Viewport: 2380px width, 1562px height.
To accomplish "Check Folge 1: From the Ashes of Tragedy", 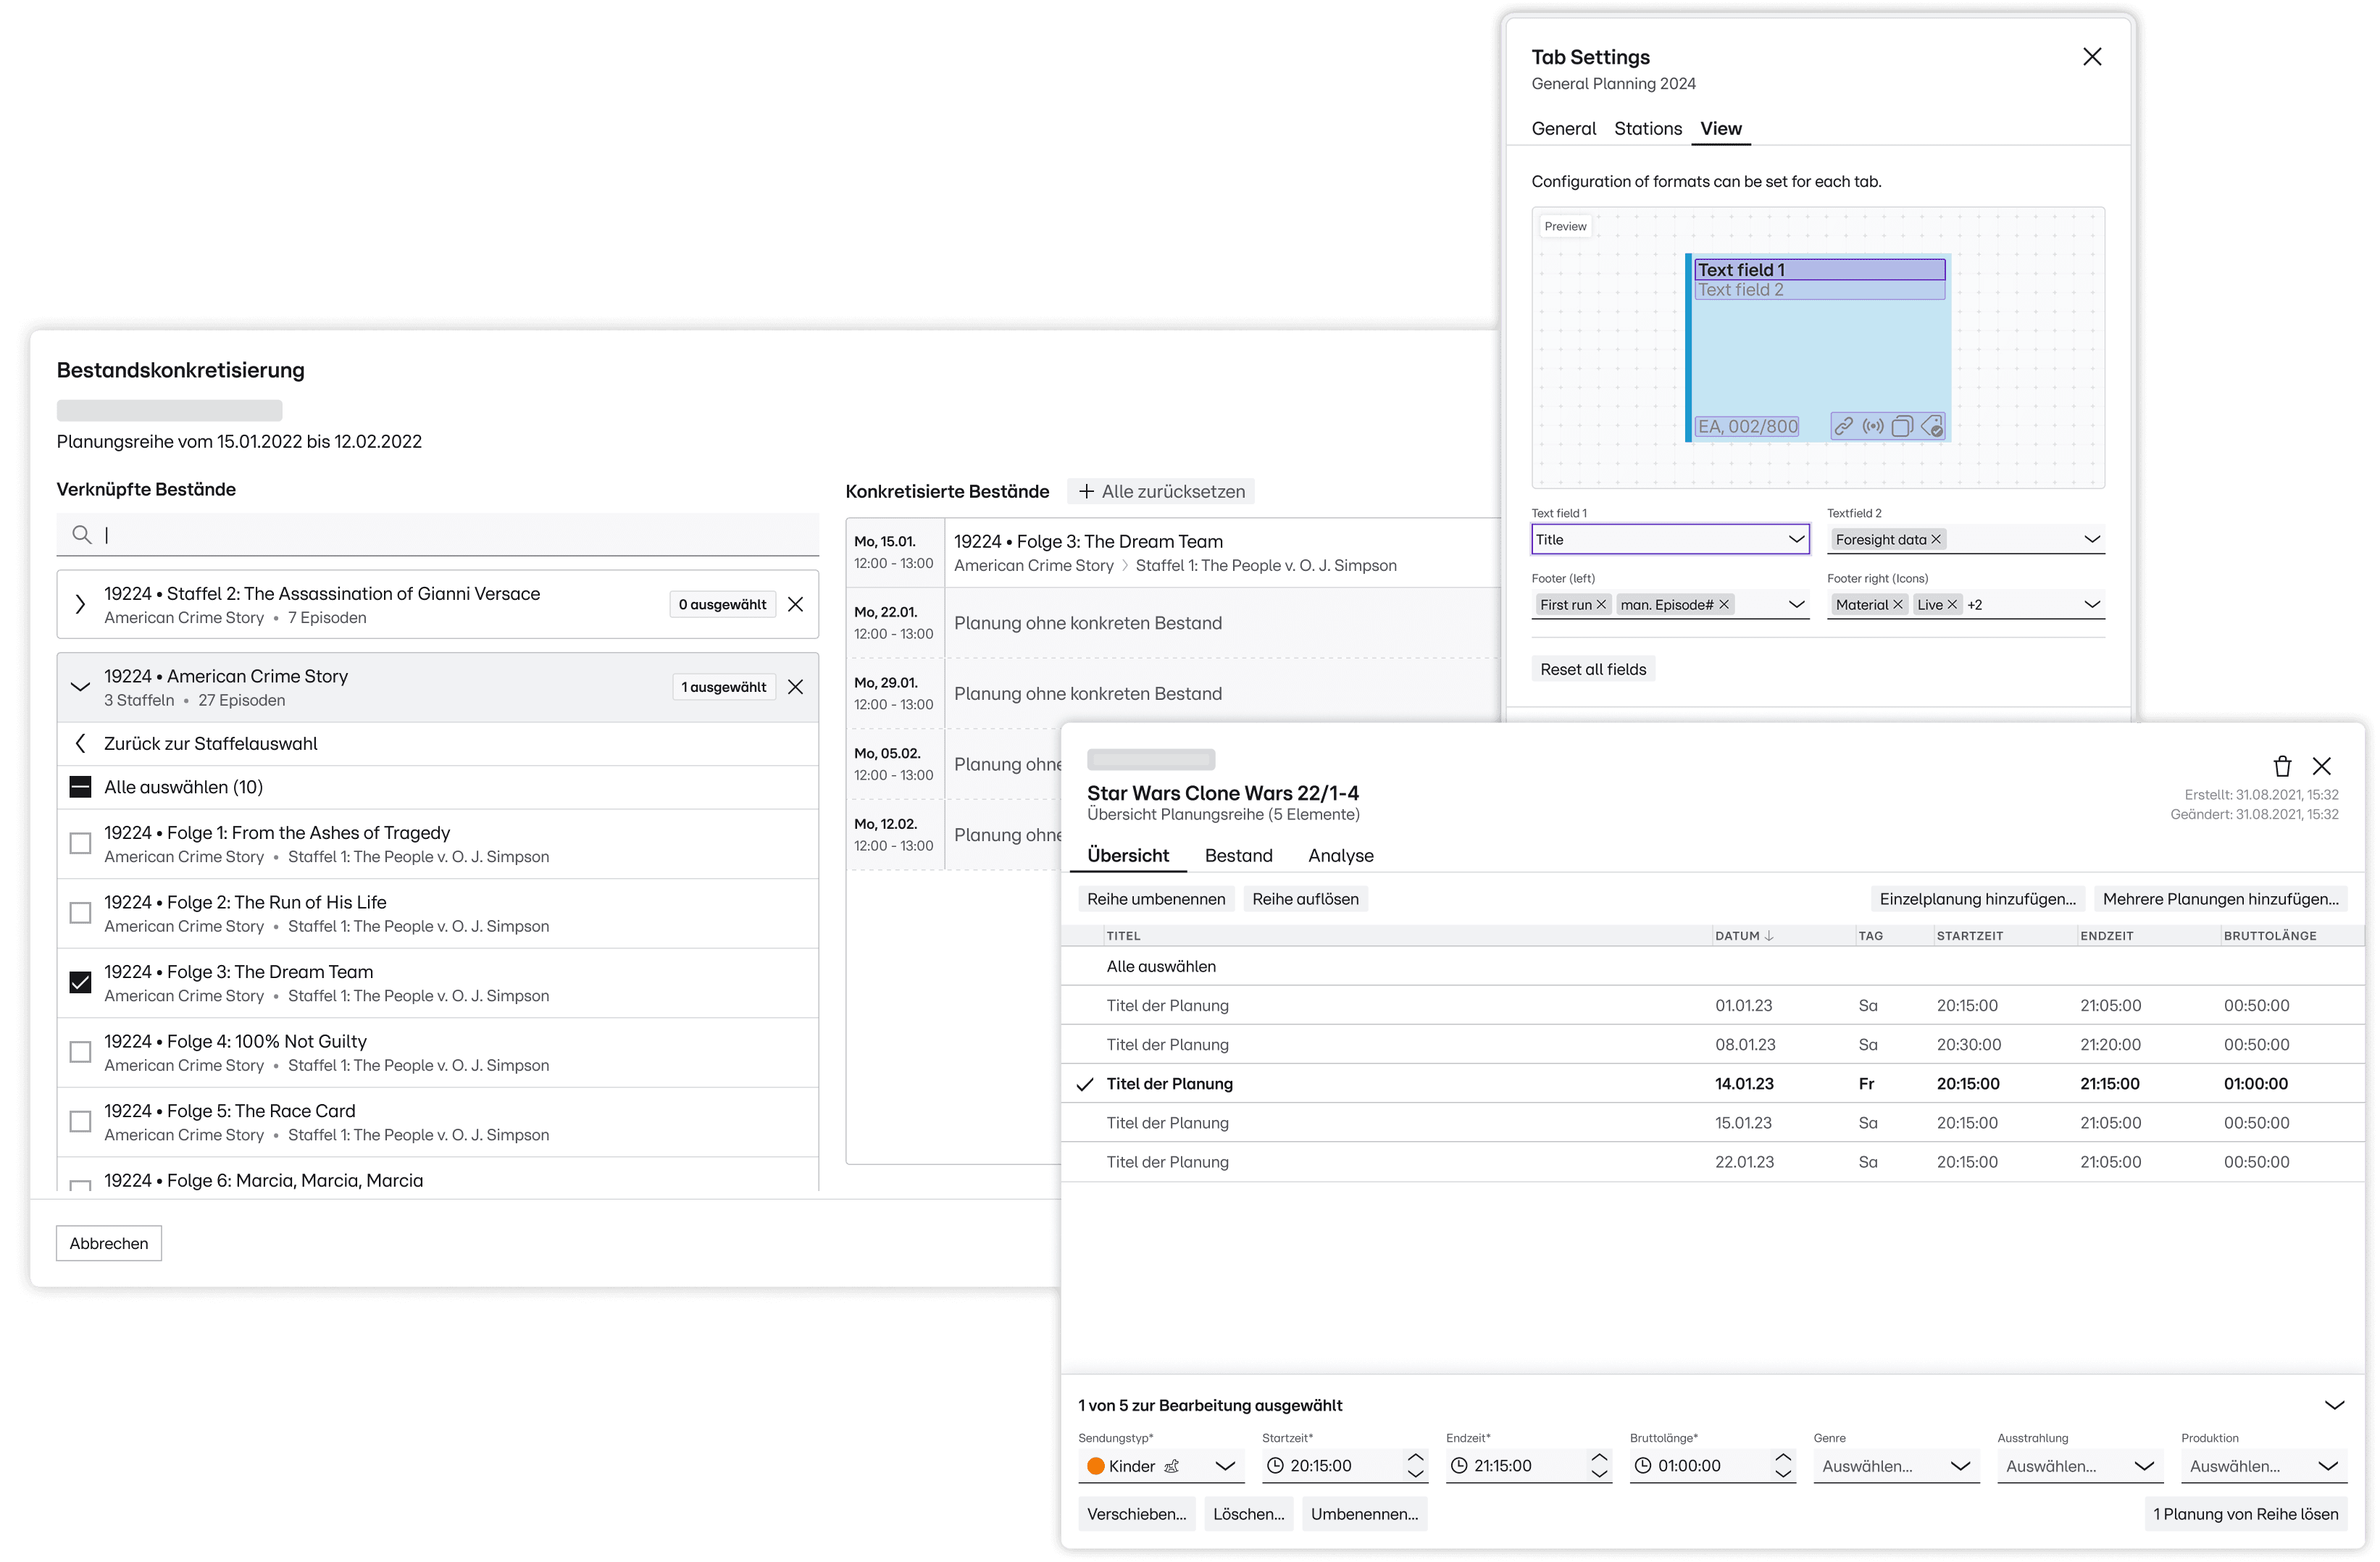I will [x=80, y=843].
